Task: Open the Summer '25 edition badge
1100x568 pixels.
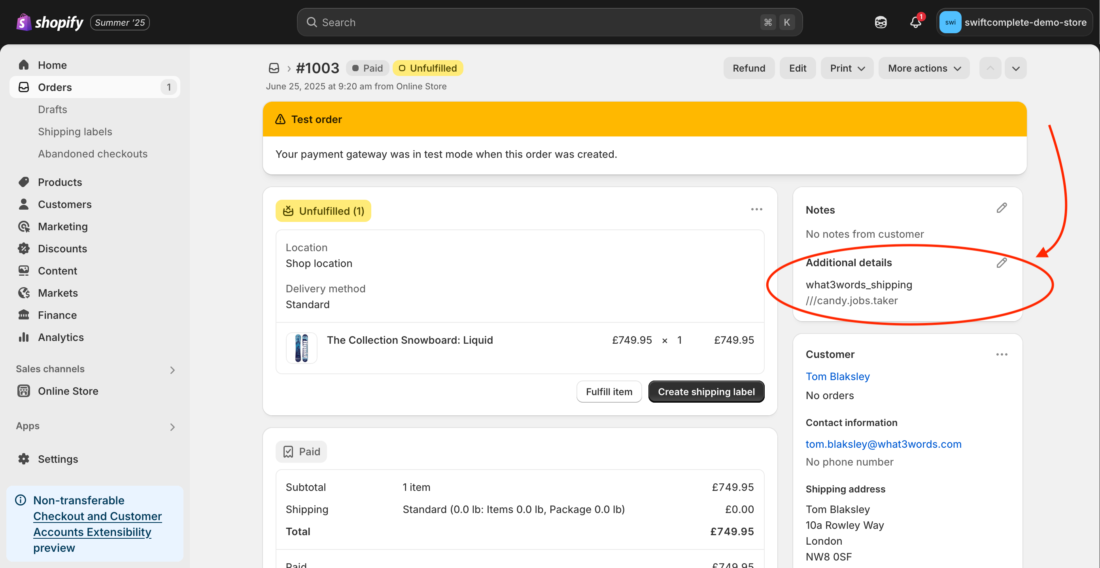Action: pos(120,22)
